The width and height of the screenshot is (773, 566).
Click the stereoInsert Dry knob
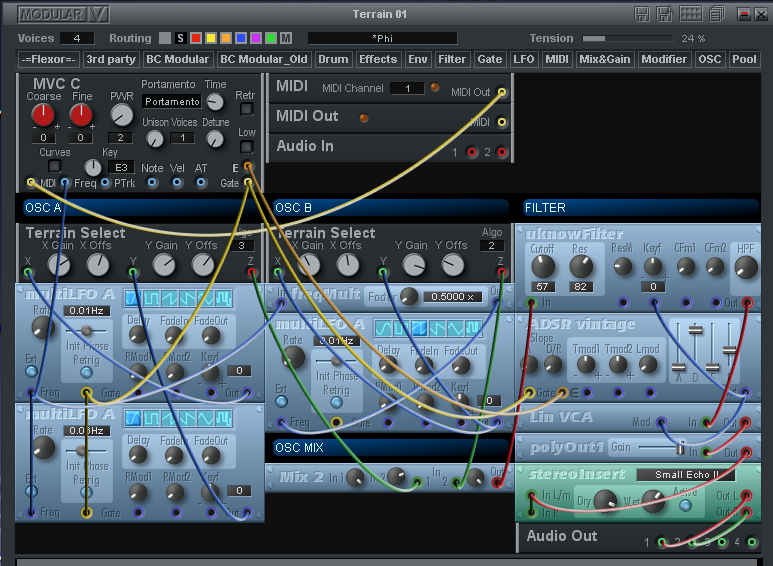click(x=605, y=501)
